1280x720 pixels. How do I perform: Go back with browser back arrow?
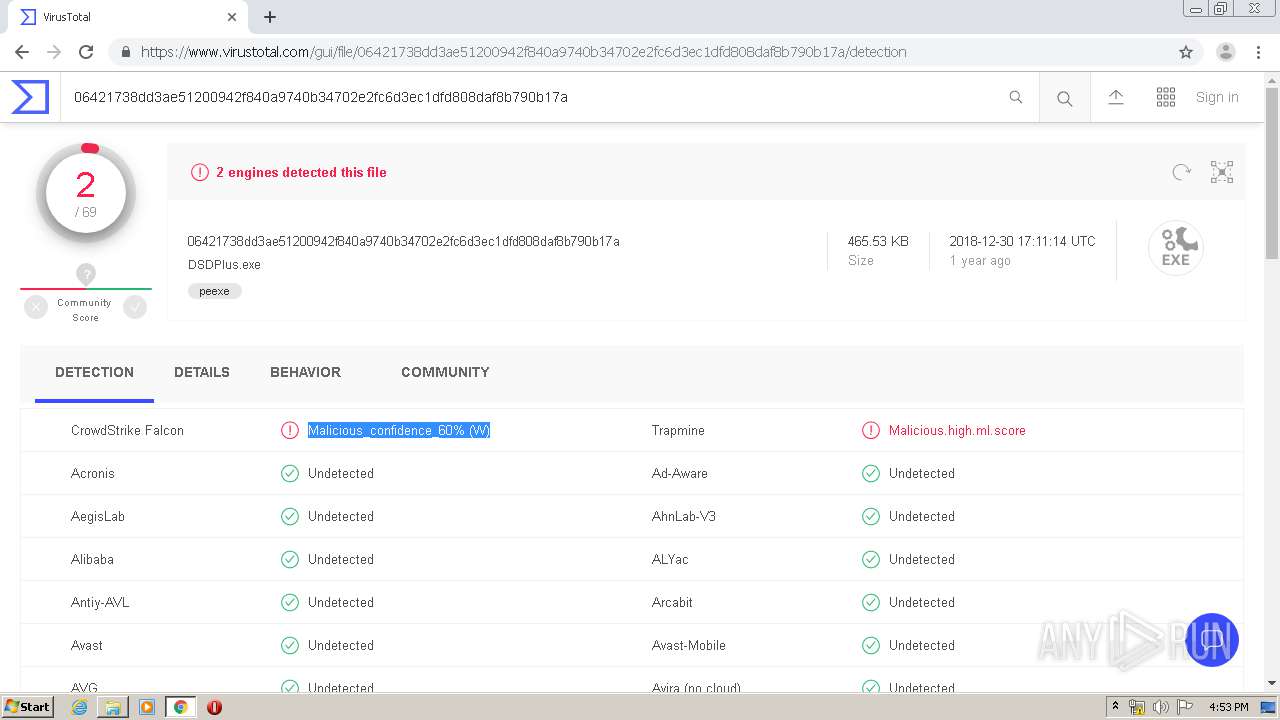[22, 52]
